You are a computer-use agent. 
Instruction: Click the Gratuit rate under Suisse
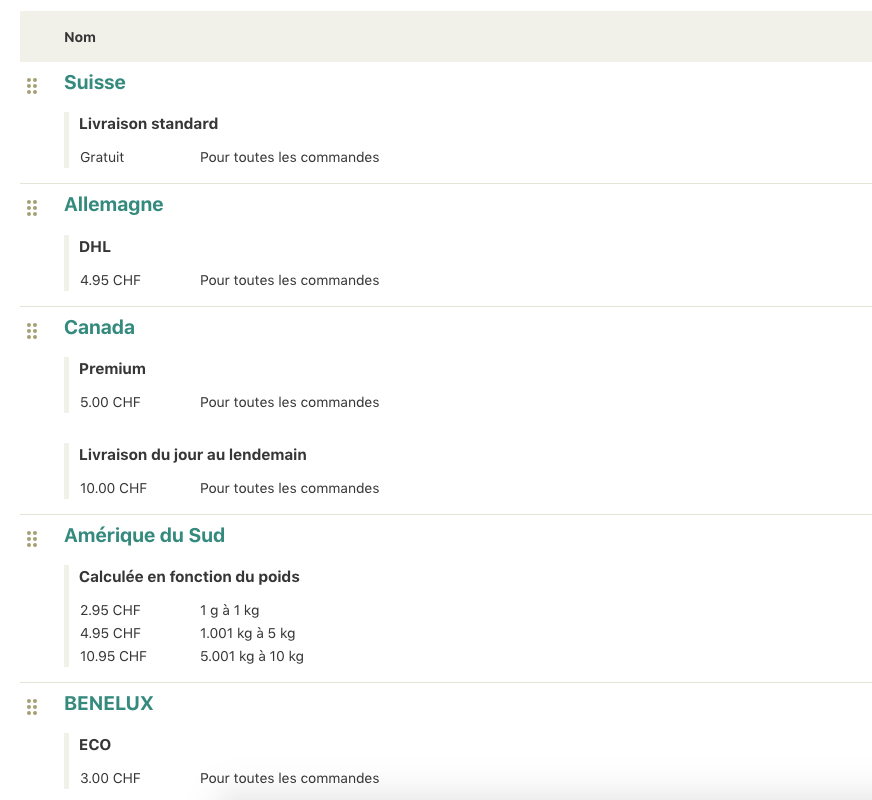click(102, 157)
